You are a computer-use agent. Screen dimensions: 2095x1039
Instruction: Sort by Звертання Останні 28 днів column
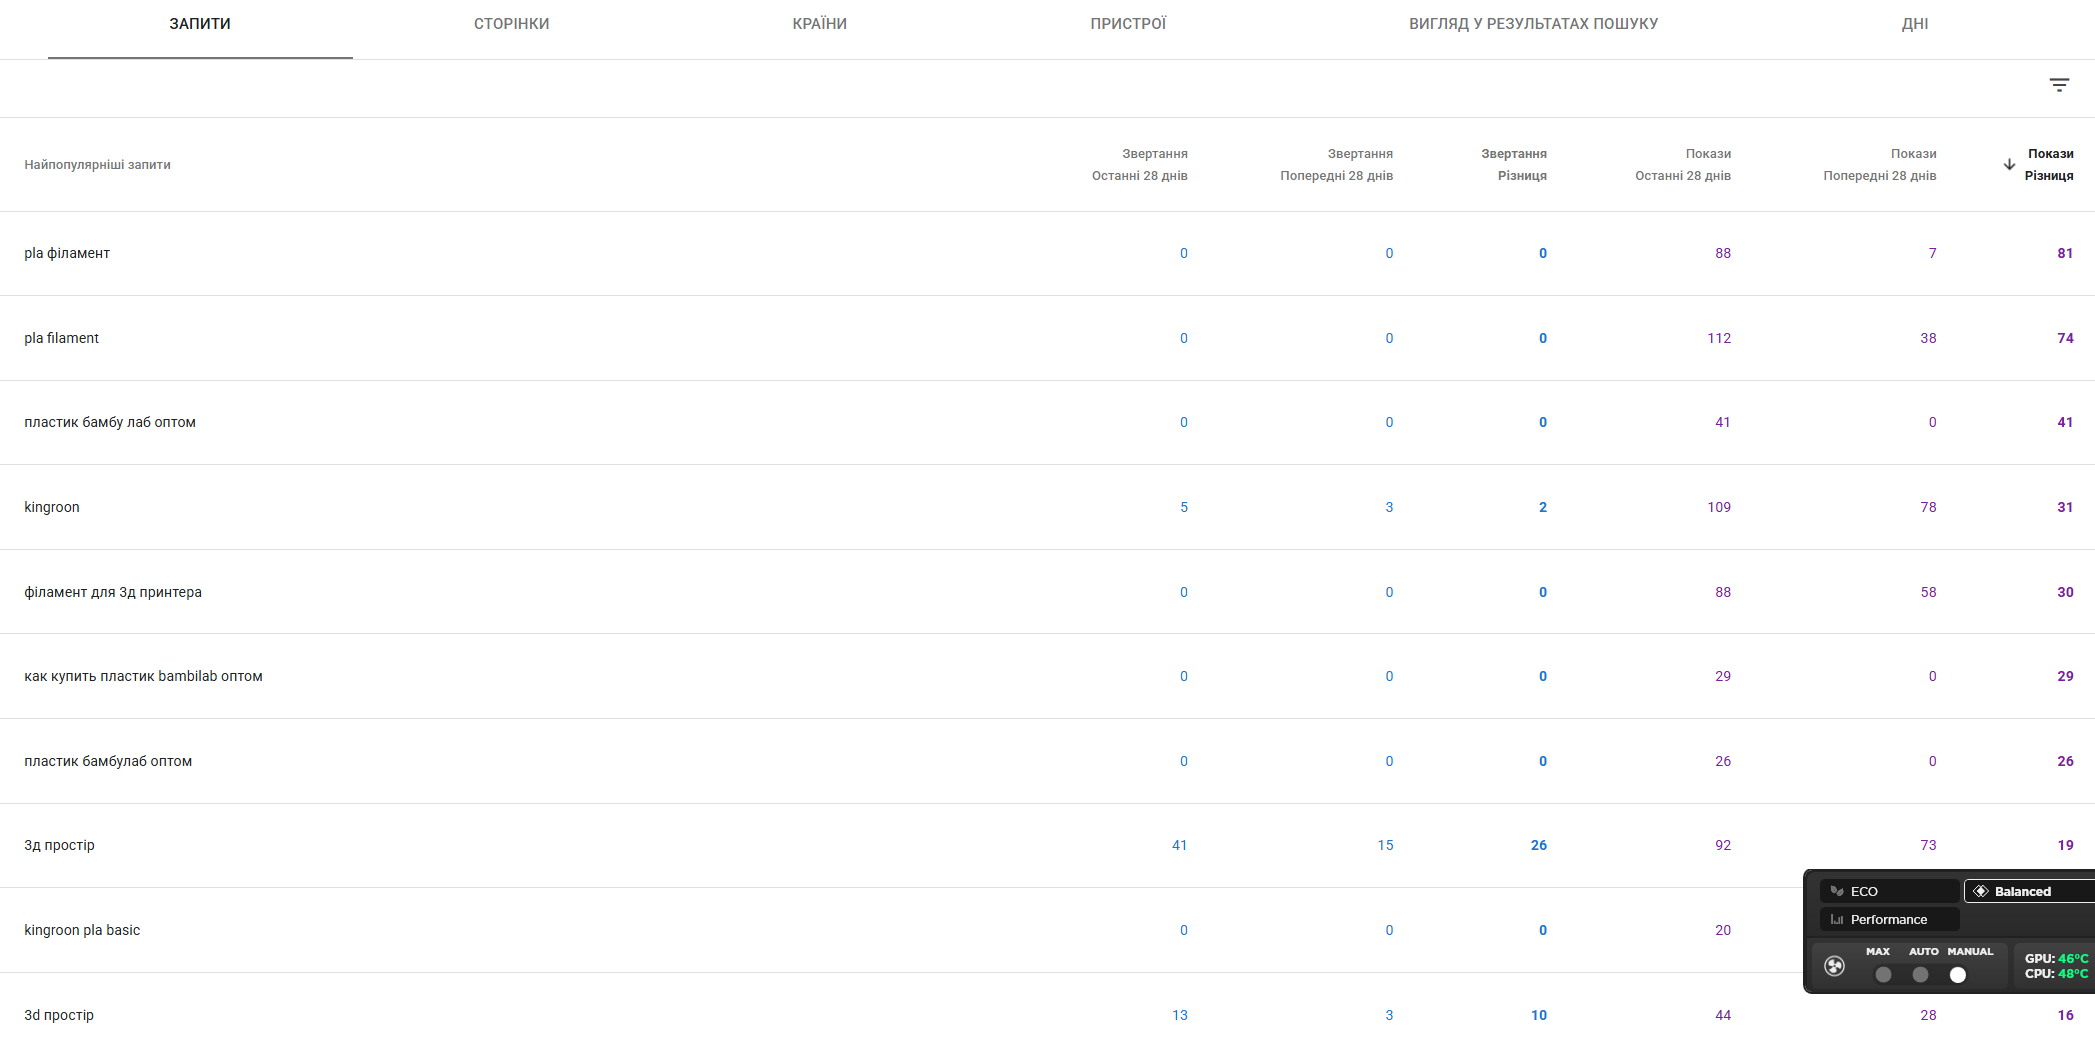pyautogui.click(x=1140, y=165)
